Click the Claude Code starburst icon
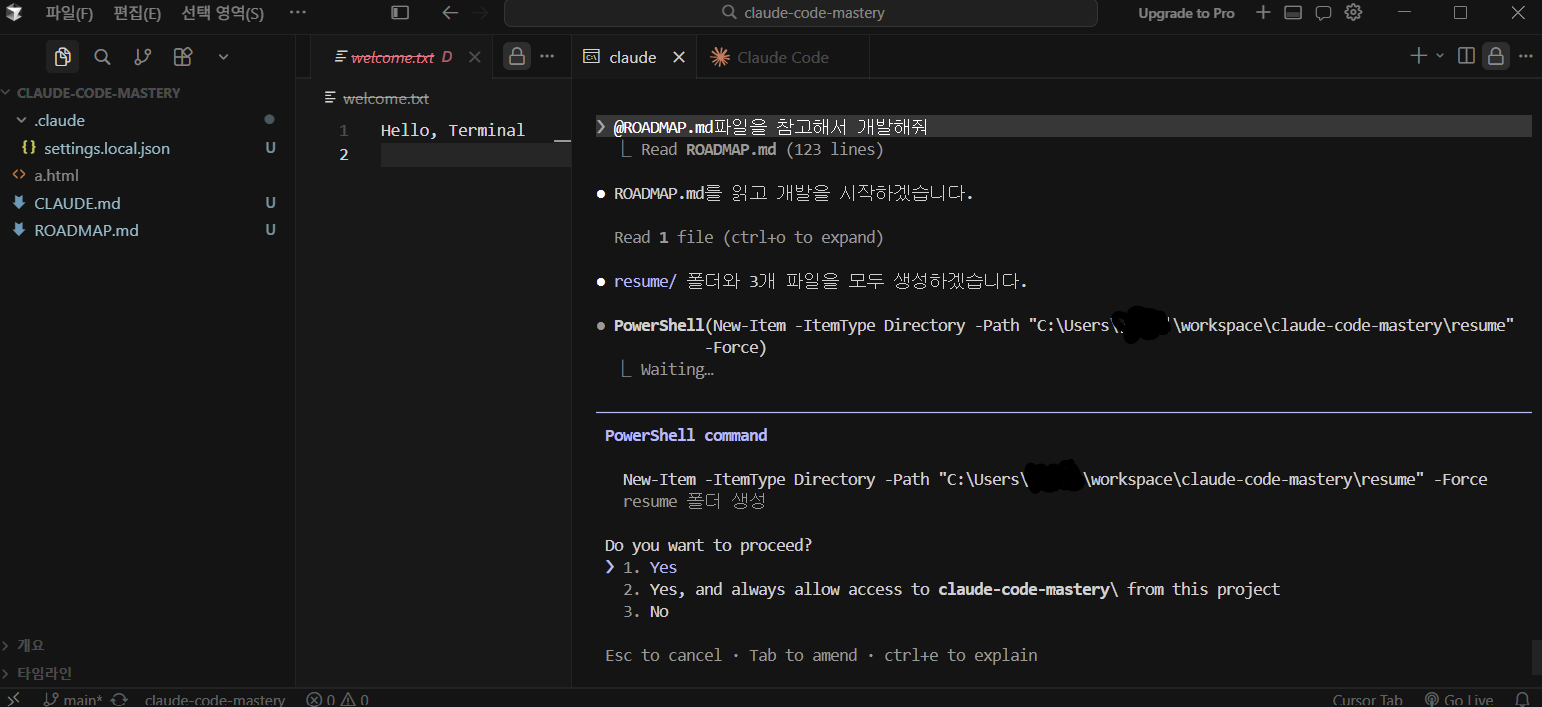The width and height of the screenshot is (1542, 707). coord(720,57)
